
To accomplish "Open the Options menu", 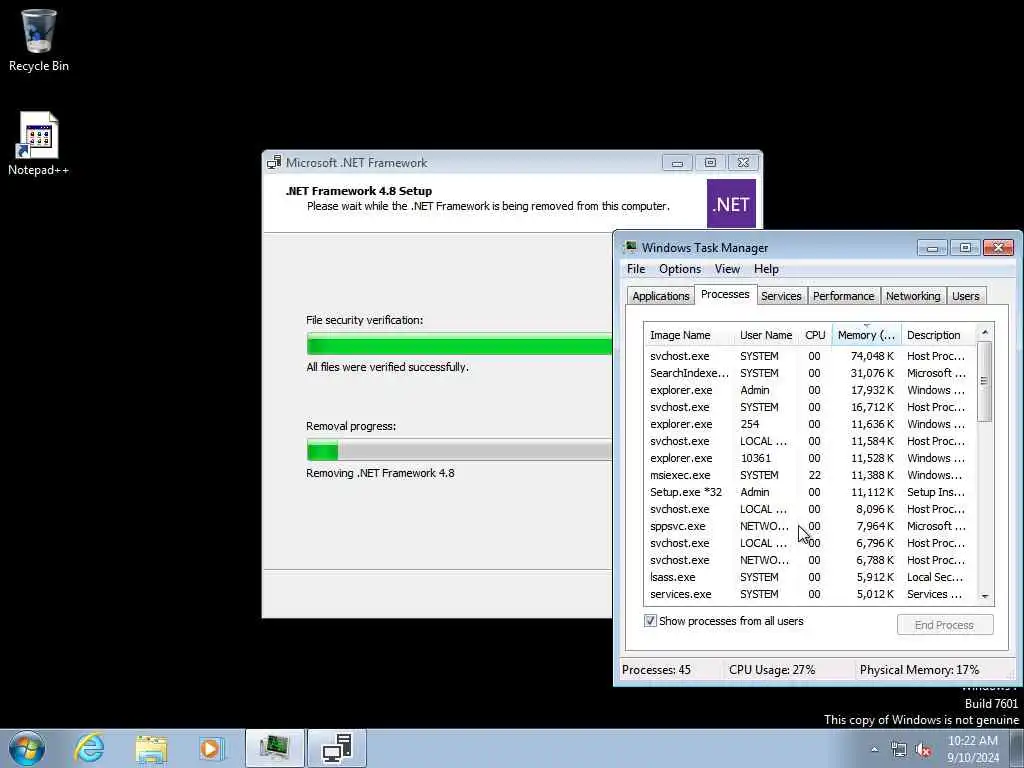I will coord(680,269).
